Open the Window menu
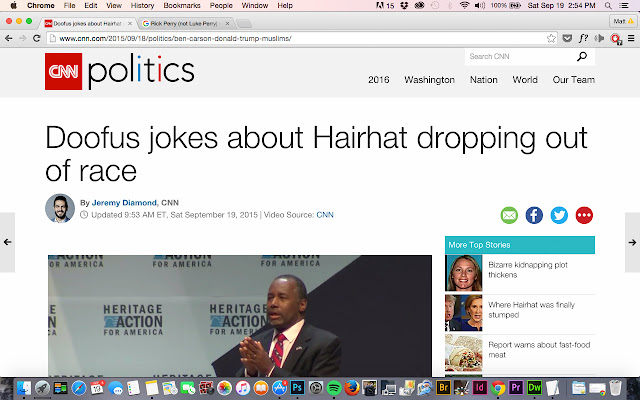Image resolution: width=640 pixels, height=400 pixels. pos(255,5)
